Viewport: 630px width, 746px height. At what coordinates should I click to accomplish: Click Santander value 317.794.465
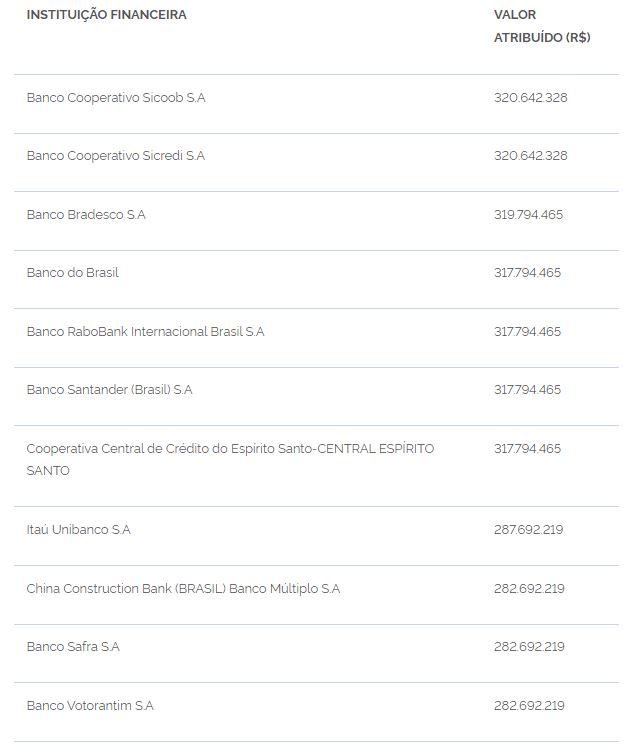tap(527, 390)
